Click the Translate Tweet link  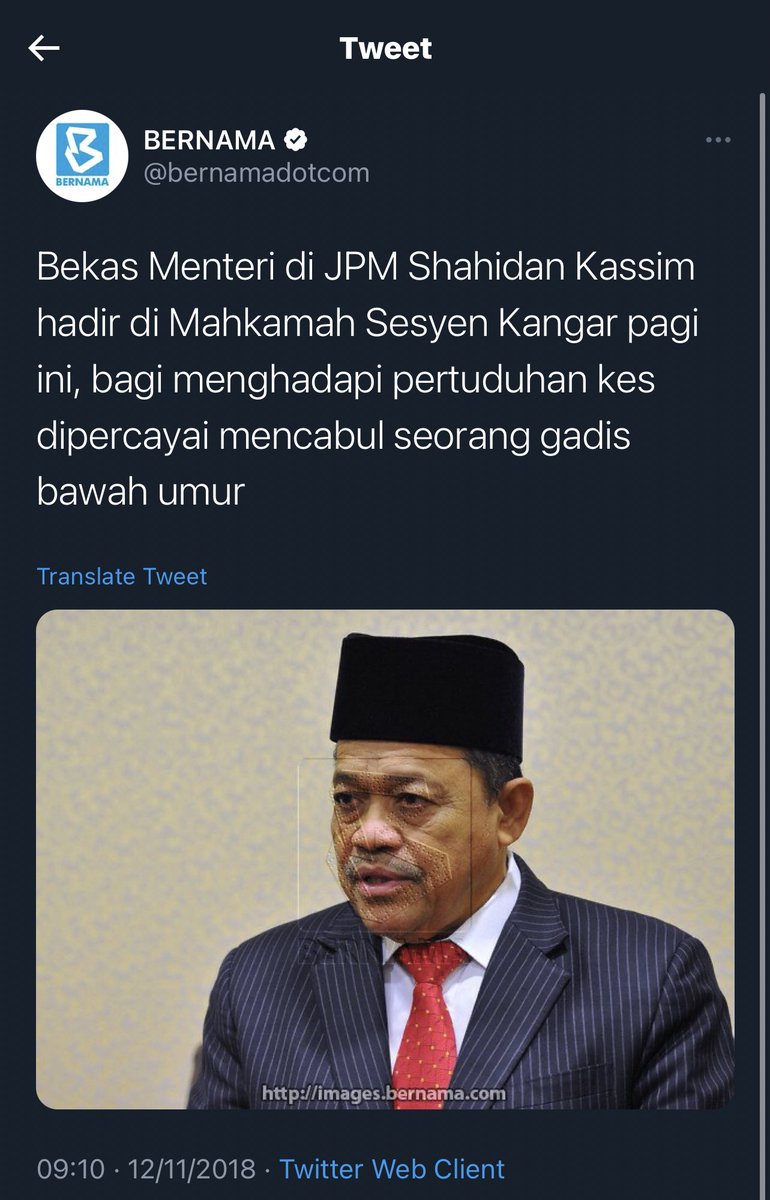(122, 576)
